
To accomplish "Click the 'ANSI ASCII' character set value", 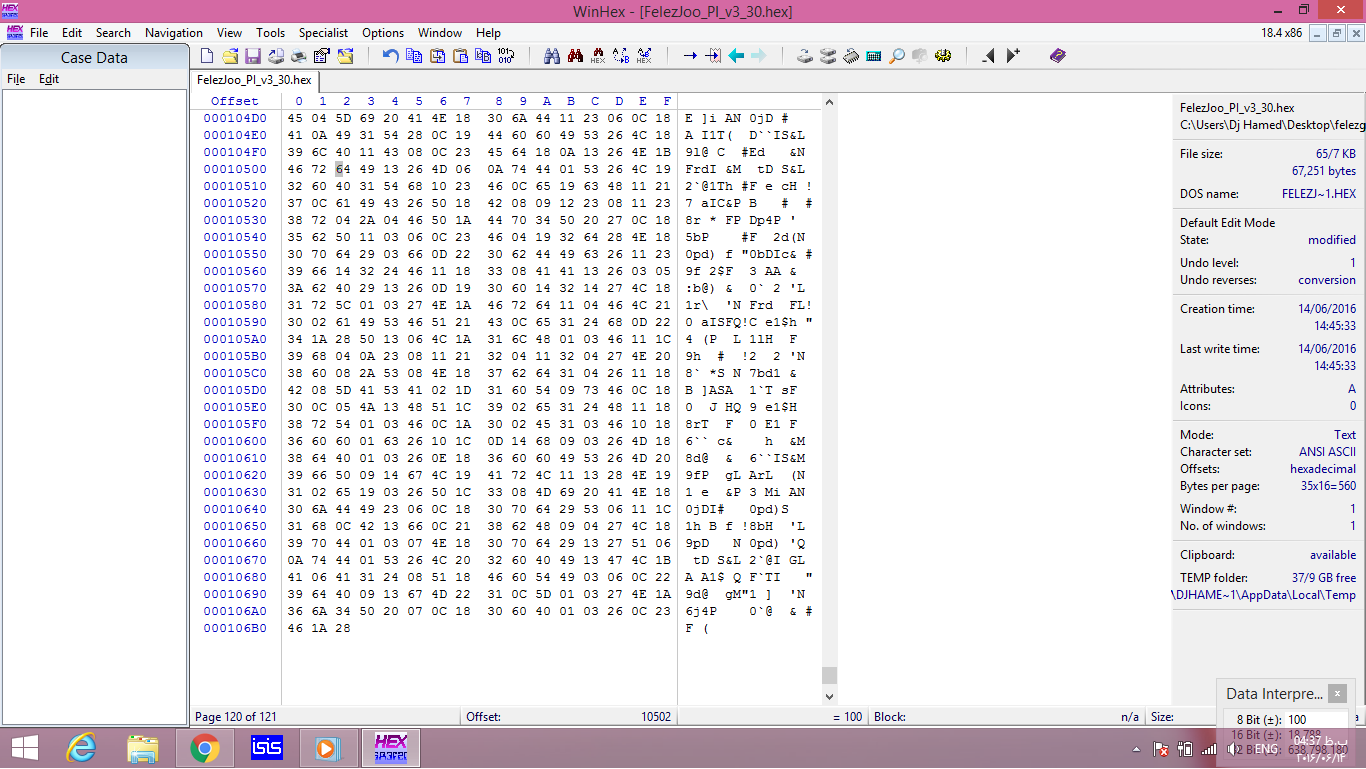I will point(1325,452).
